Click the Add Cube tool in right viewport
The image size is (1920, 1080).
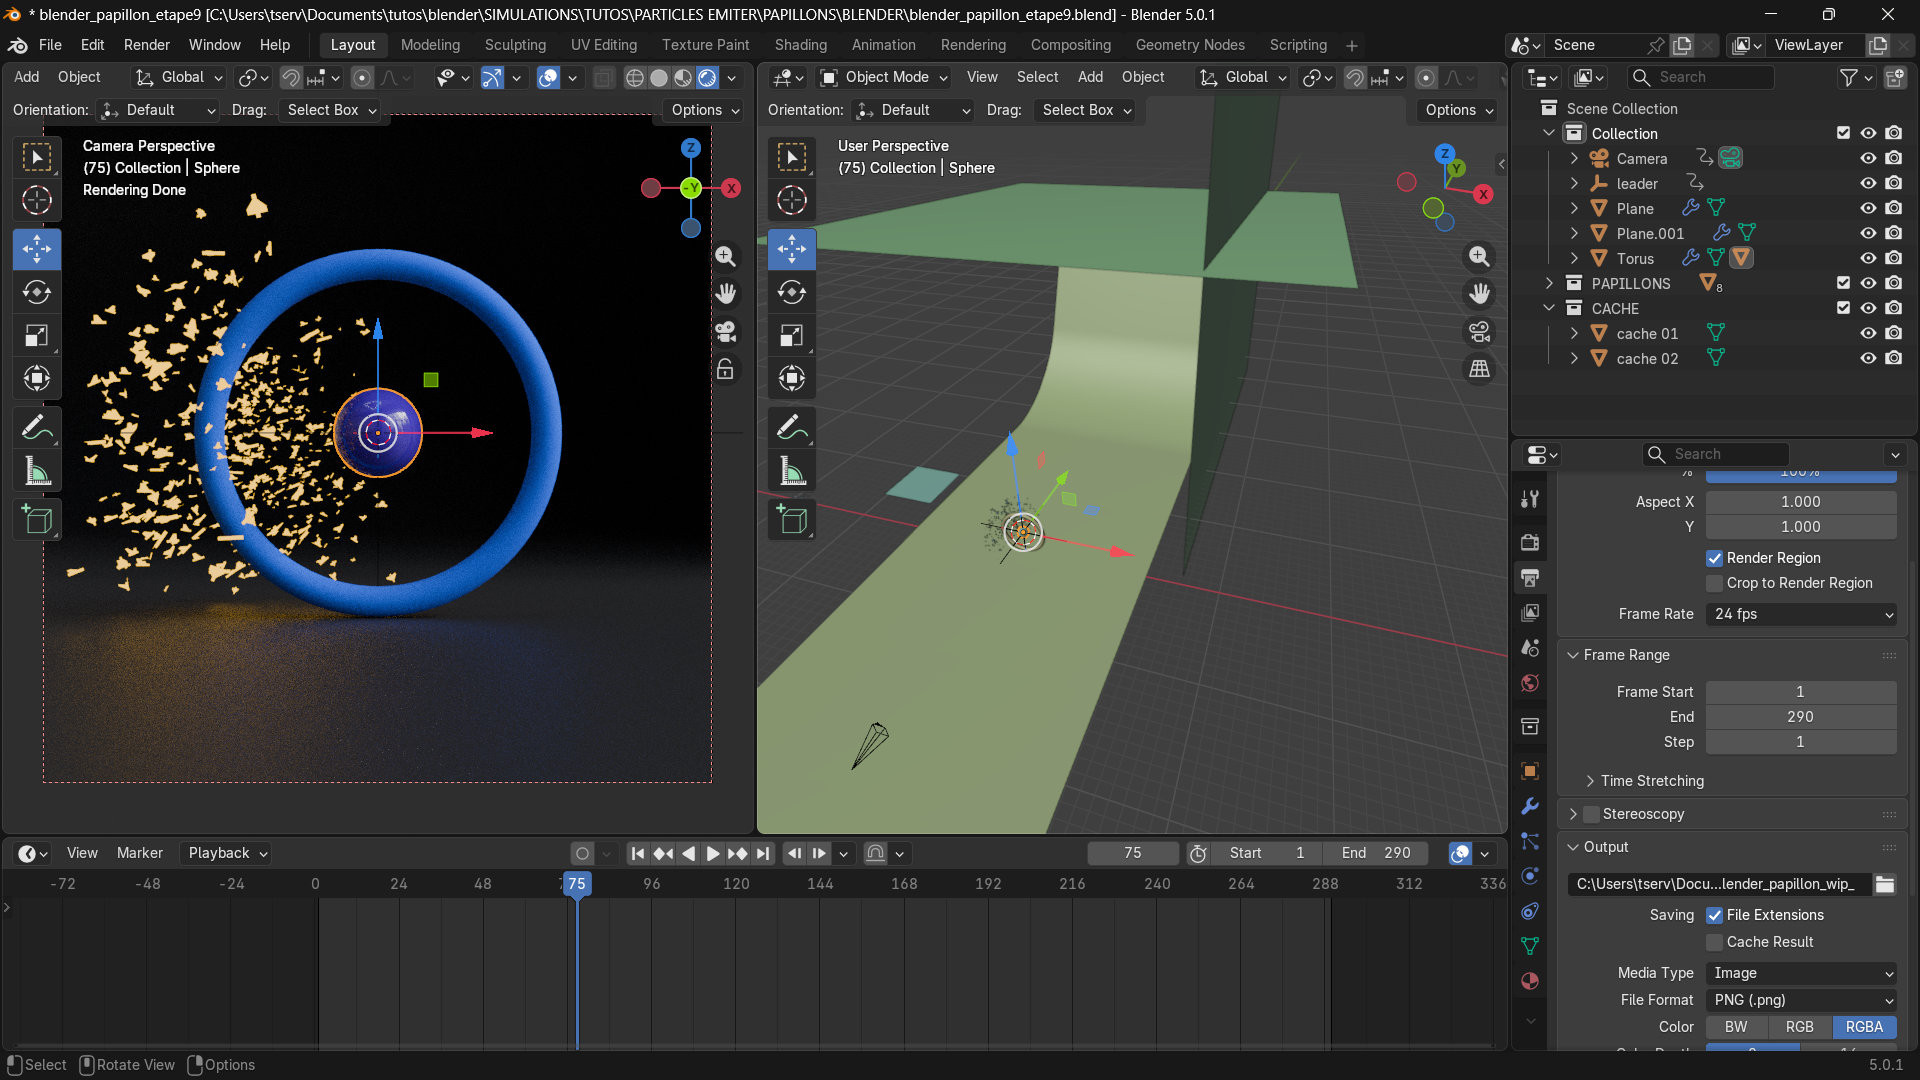coord(792,519)
